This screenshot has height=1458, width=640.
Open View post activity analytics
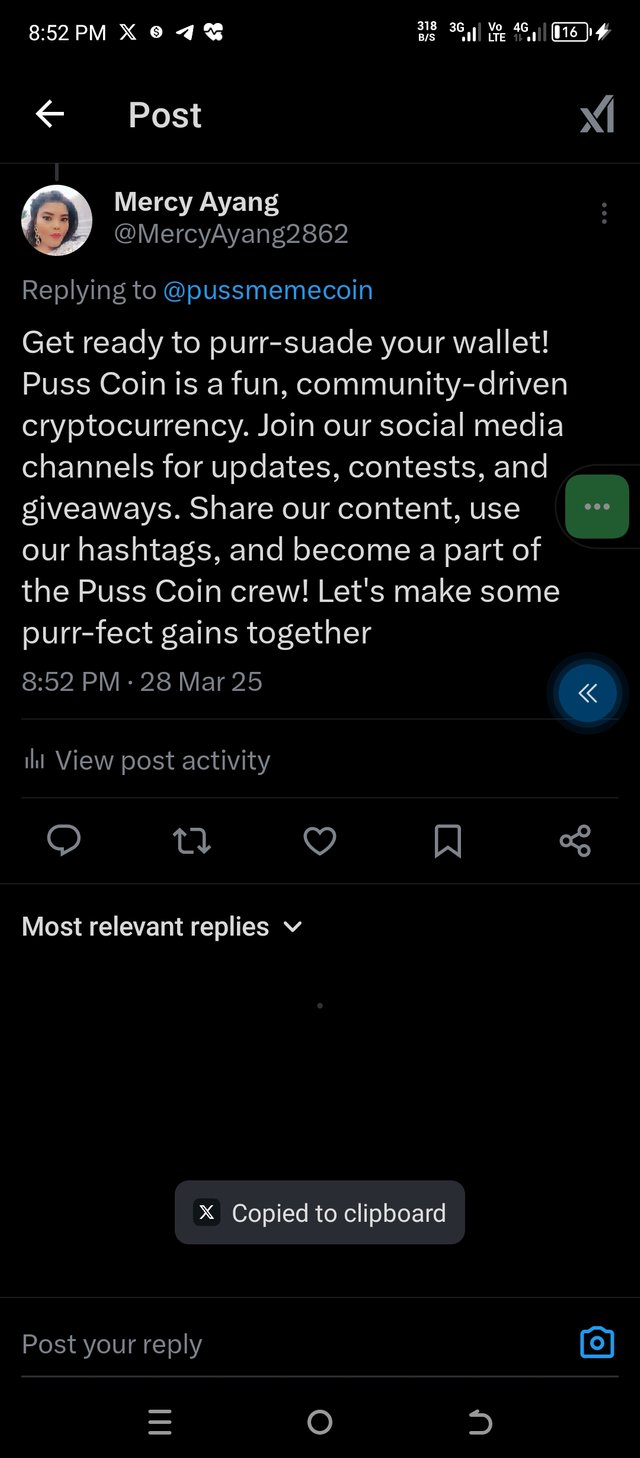tap(147, 761)
